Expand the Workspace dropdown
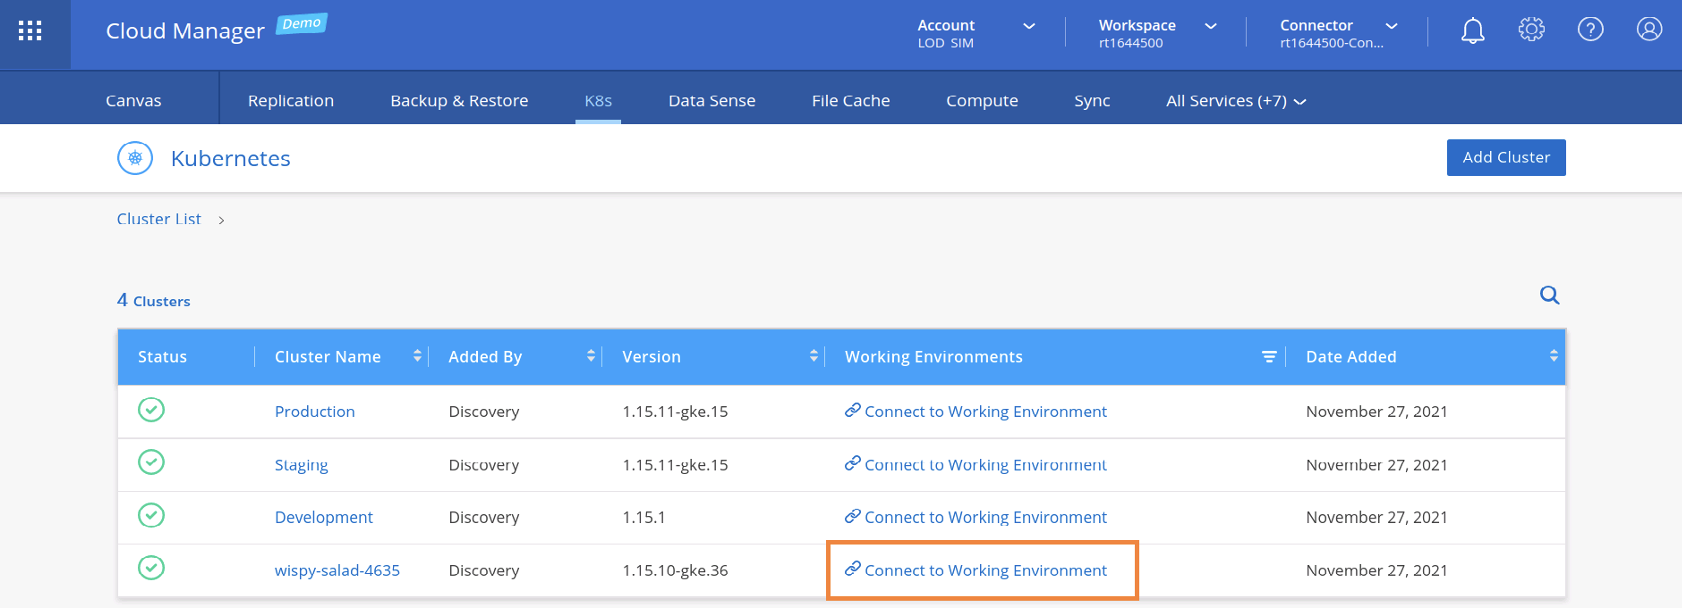The width and height of the screenshot is (1682, 608). 1211,26
